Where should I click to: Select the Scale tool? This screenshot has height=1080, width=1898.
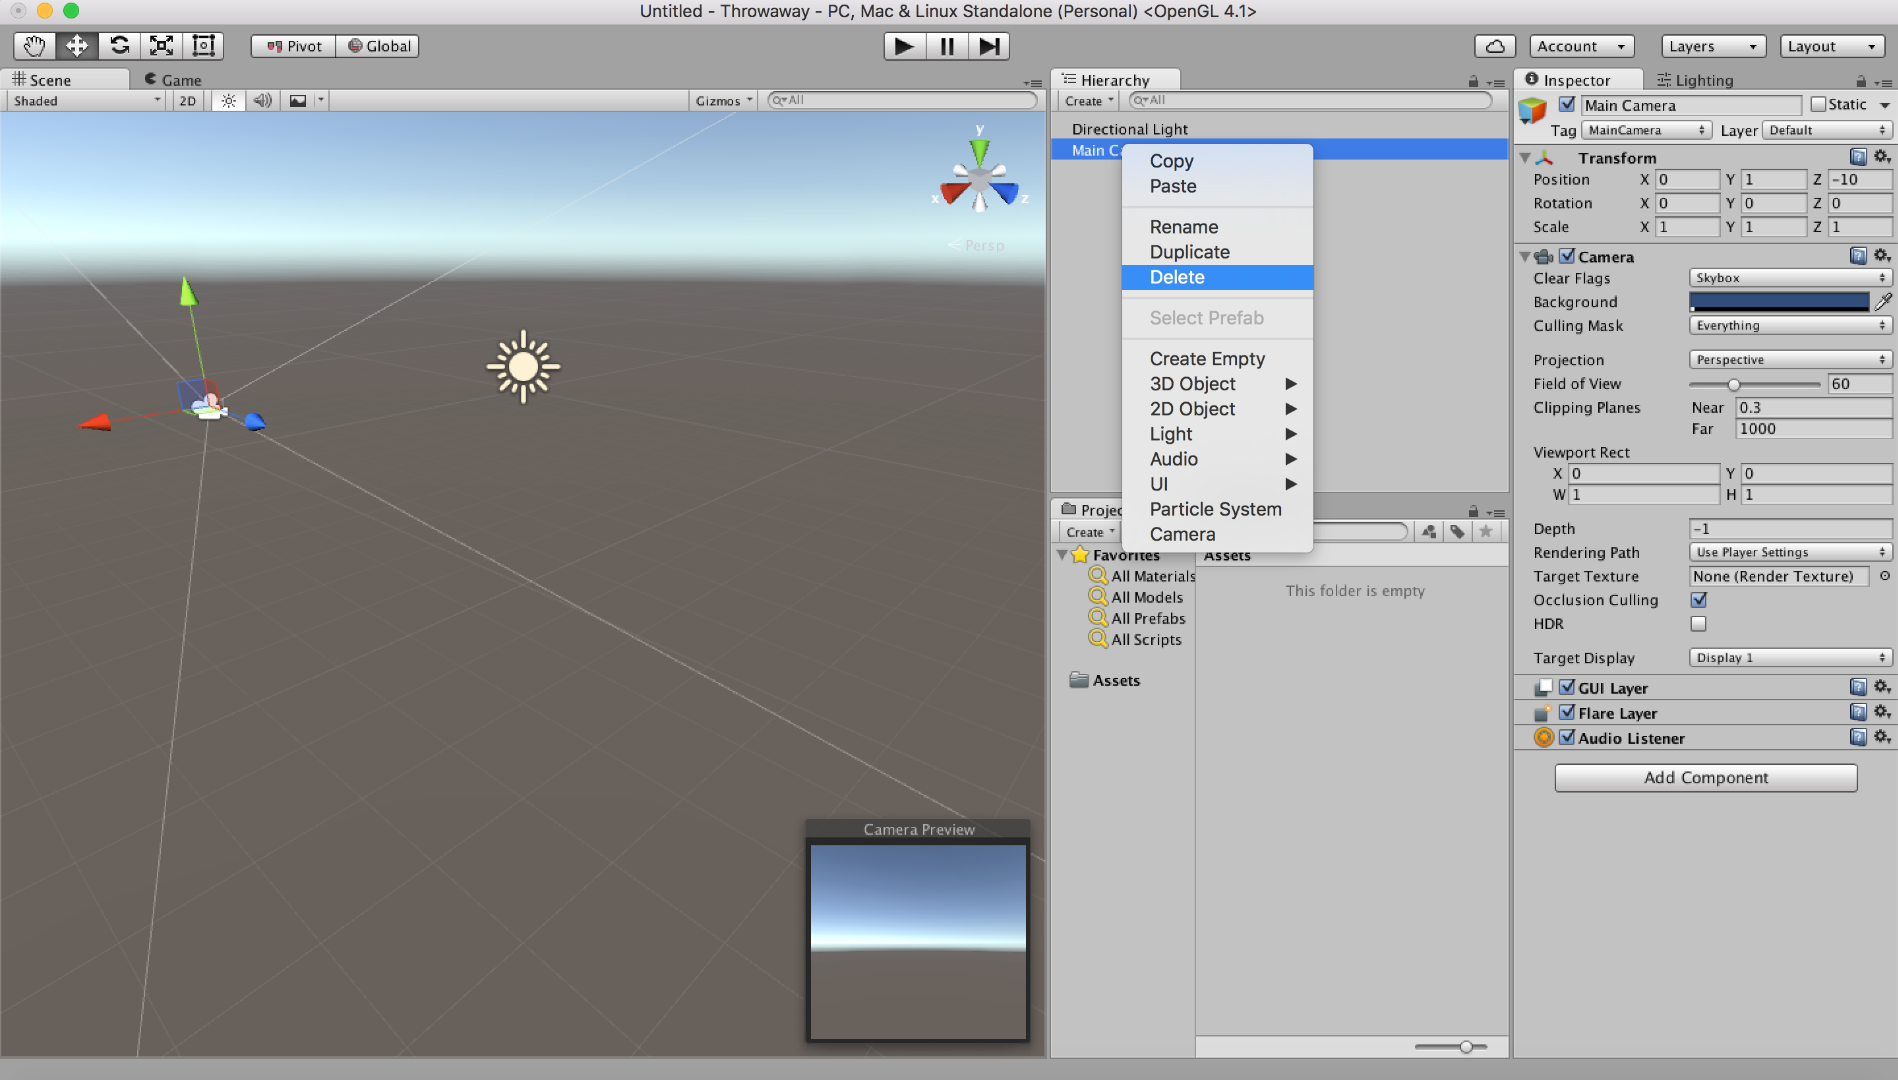(162, 45)
